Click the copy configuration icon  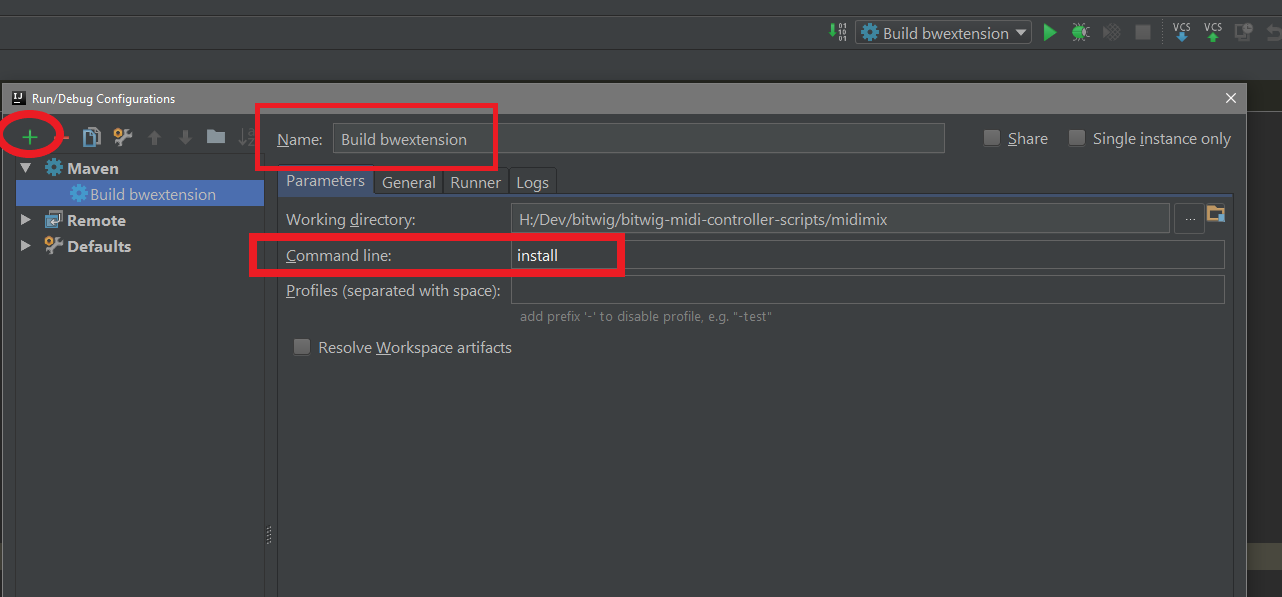[x=92, y=137]
